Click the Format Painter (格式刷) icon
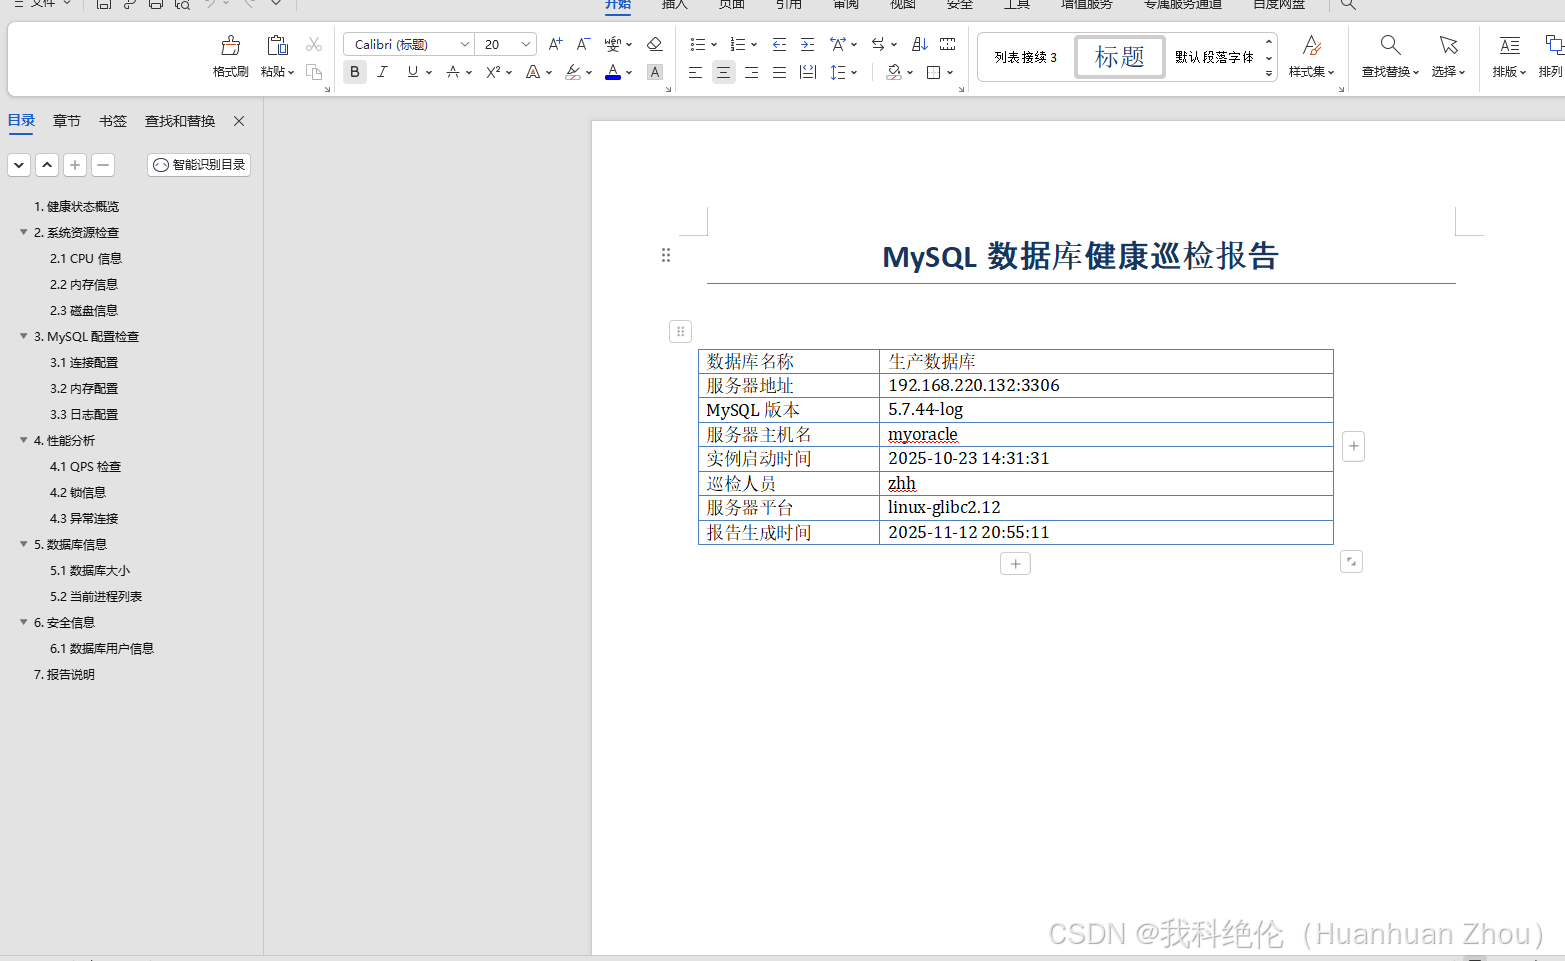 click(x=230, y=46)
